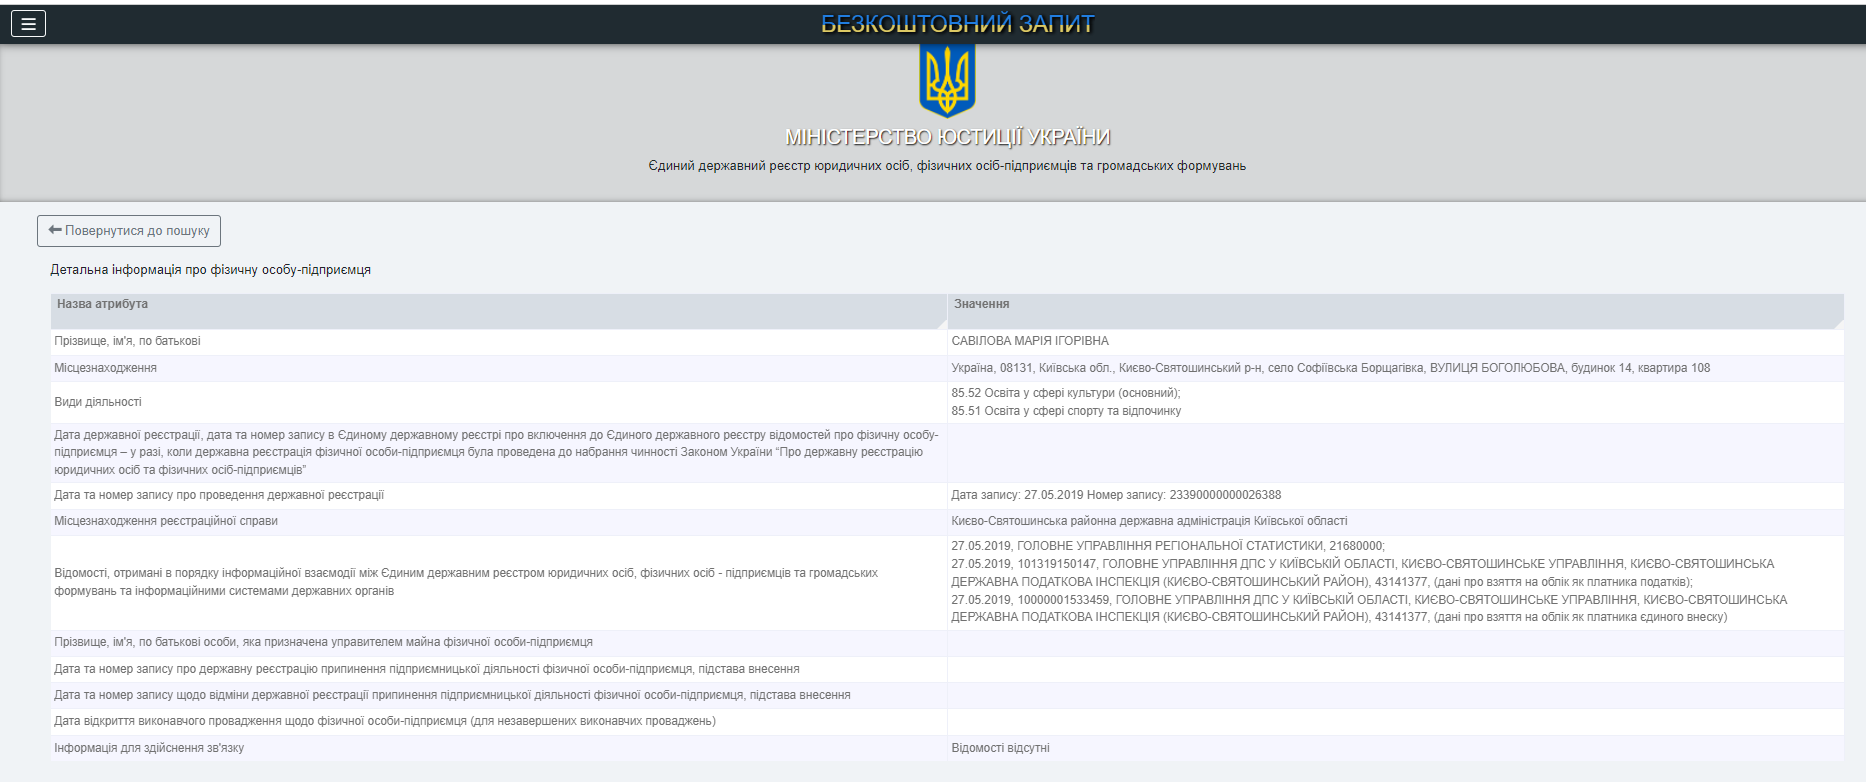Click 'Інформація для здійснення зв'язку' attribute label
This screenshot has width=1866, height=782.
click(x=149, y=748)
